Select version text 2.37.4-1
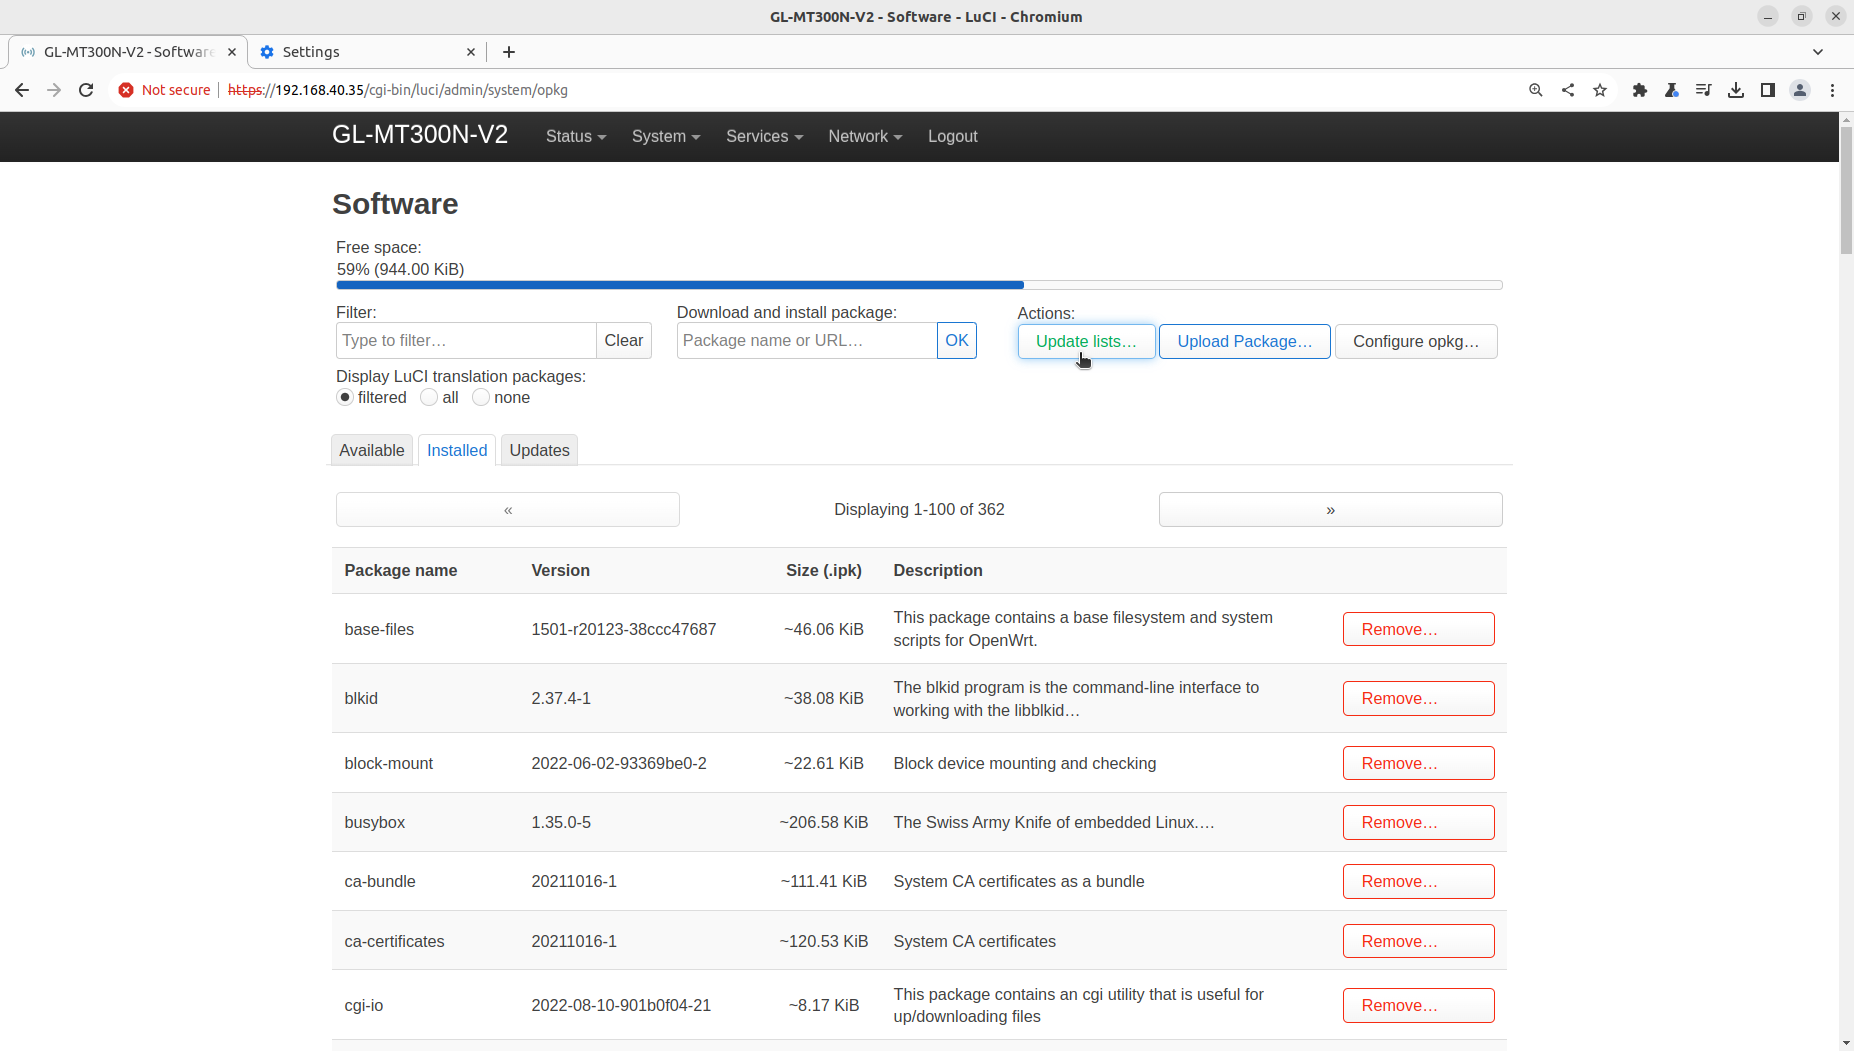 561,698
